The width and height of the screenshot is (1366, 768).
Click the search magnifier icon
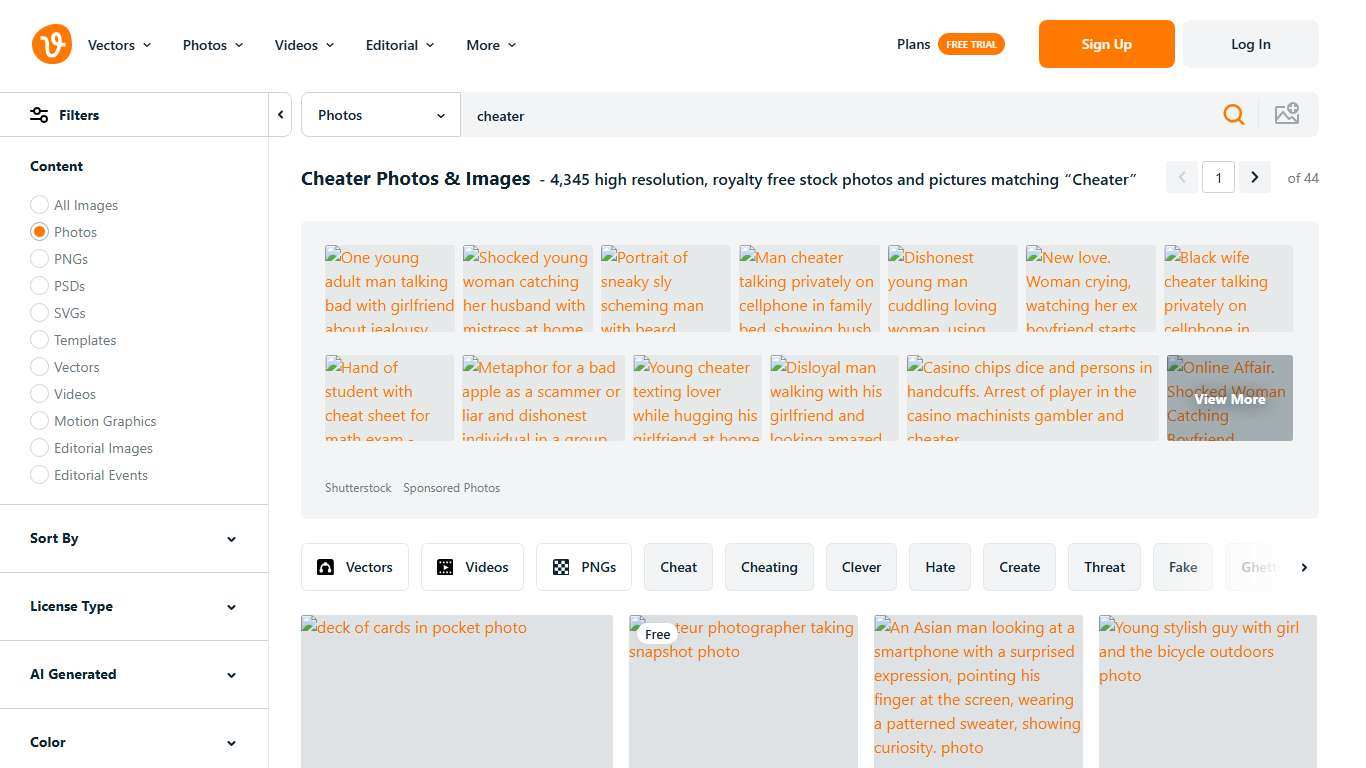[1233, 114]
